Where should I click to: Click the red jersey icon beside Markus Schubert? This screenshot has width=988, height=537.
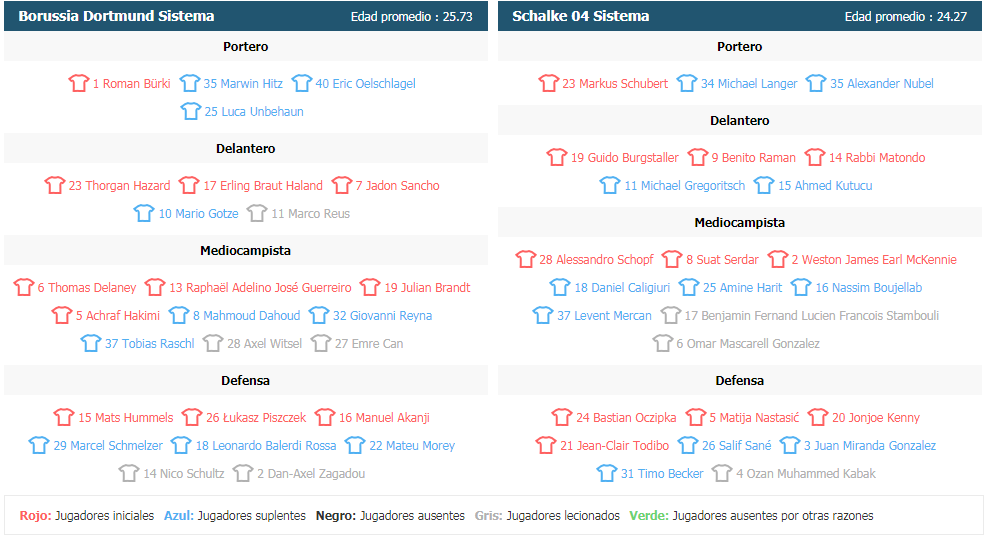pos(548,83)
